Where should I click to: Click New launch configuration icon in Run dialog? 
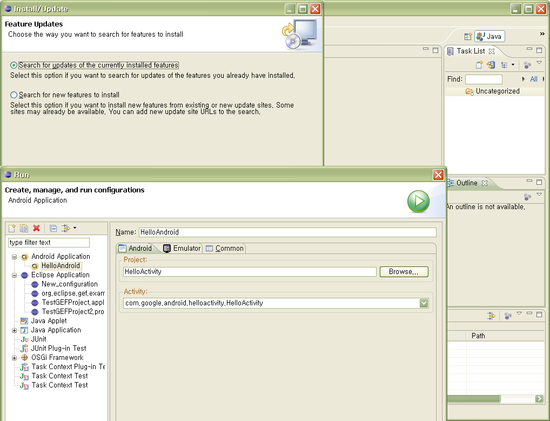tap(12, 228)
